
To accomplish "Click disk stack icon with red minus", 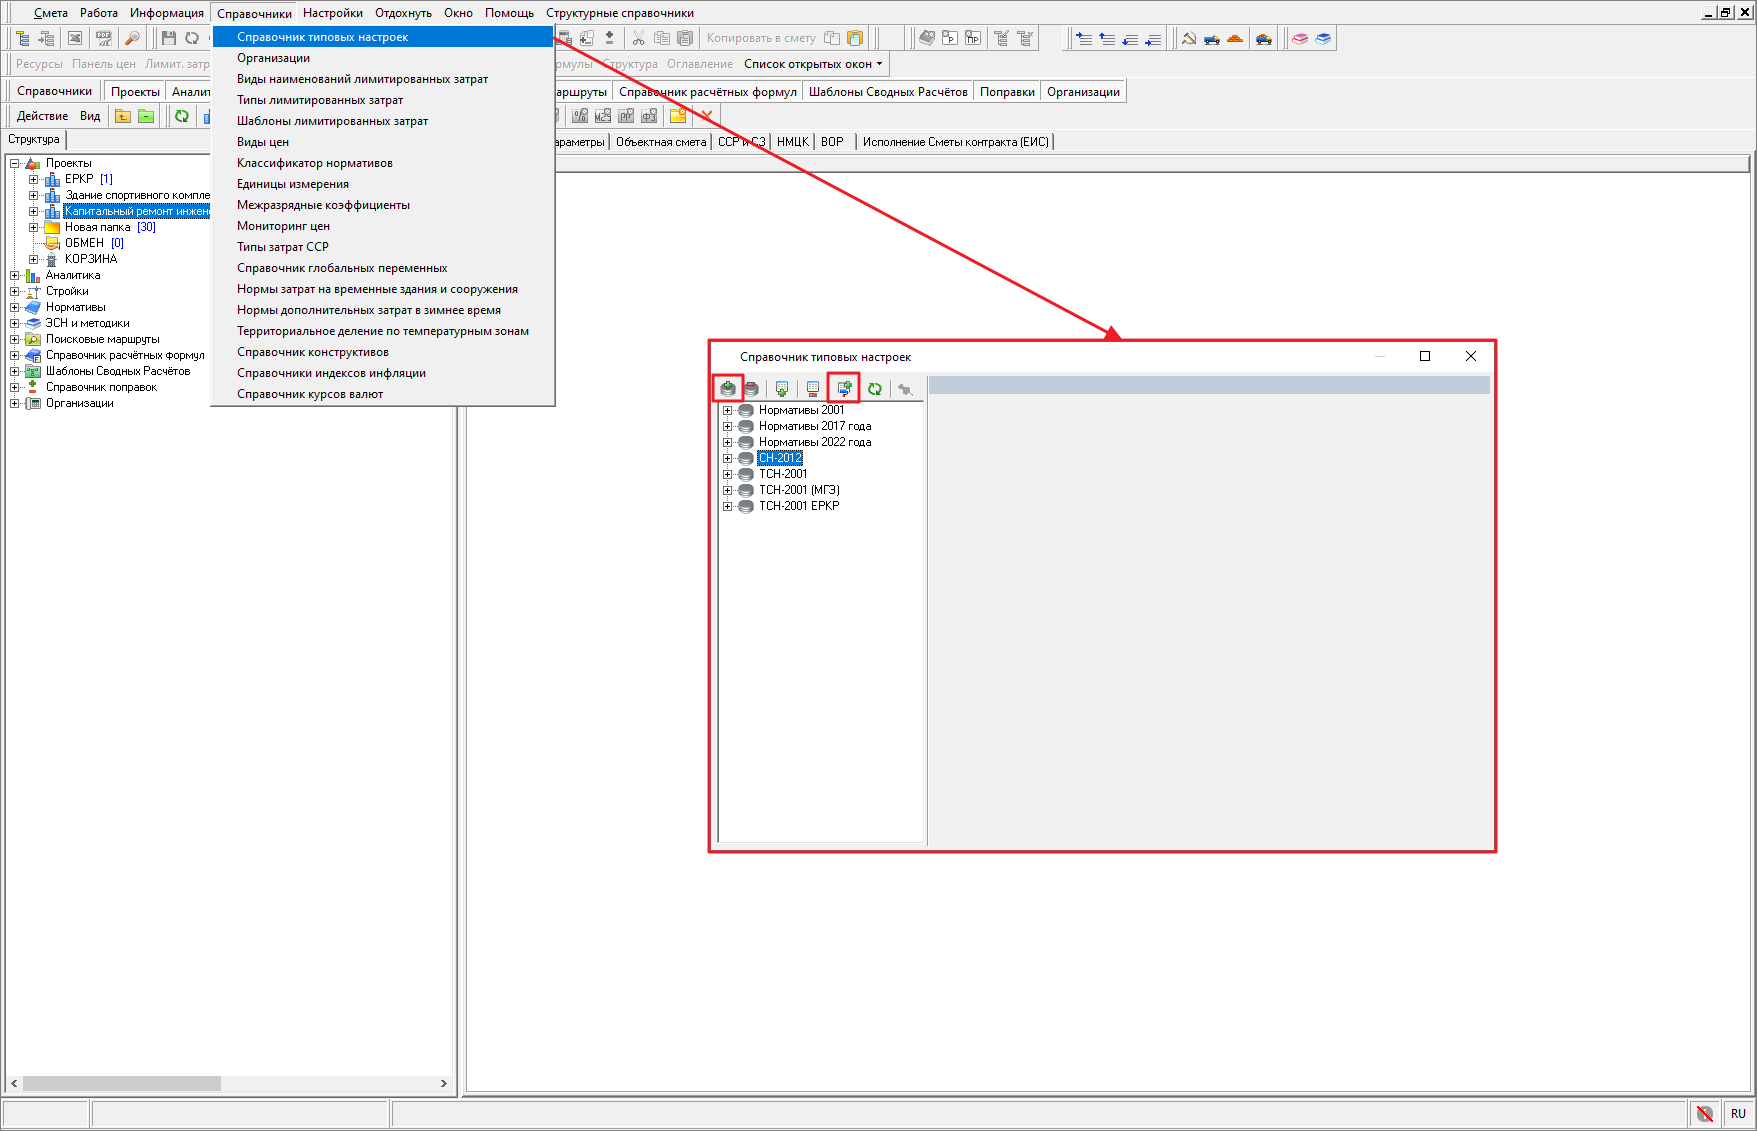I will (752, 389).
